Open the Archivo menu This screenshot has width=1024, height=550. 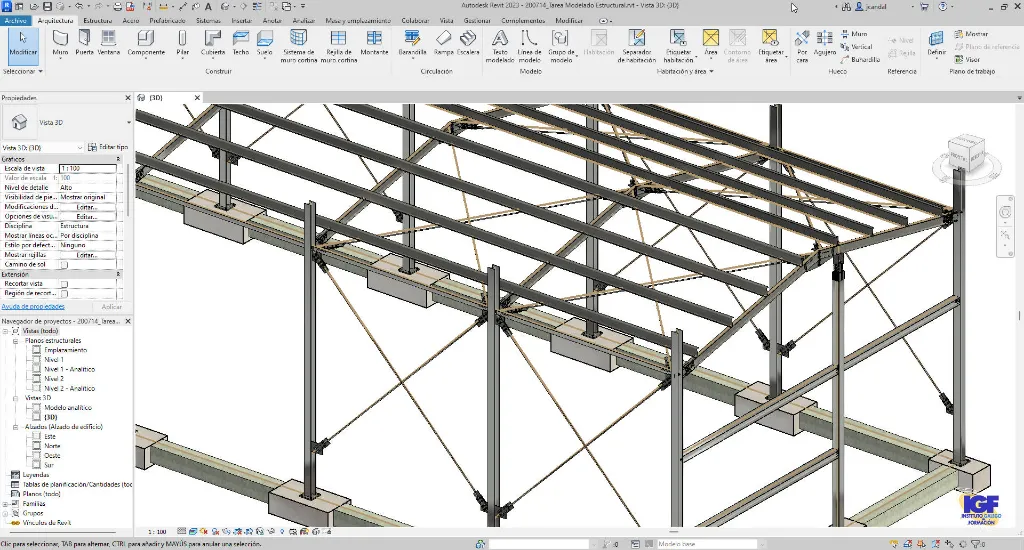15,20
